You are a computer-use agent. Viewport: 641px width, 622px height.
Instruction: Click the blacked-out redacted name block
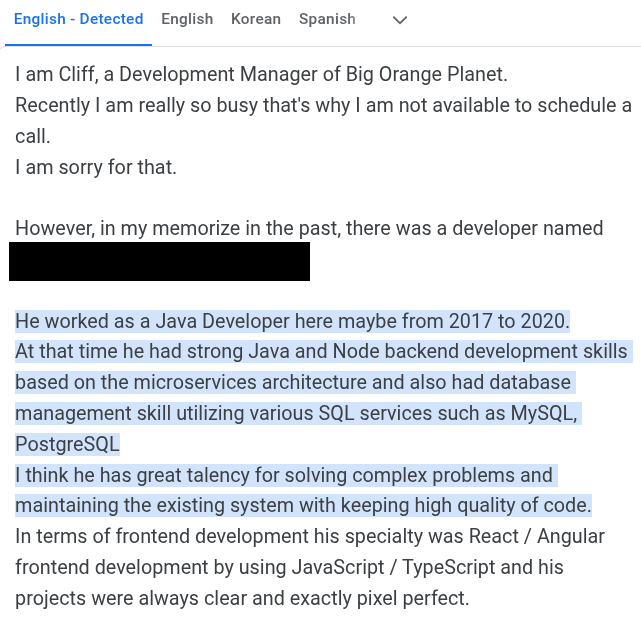coord(160,261)
